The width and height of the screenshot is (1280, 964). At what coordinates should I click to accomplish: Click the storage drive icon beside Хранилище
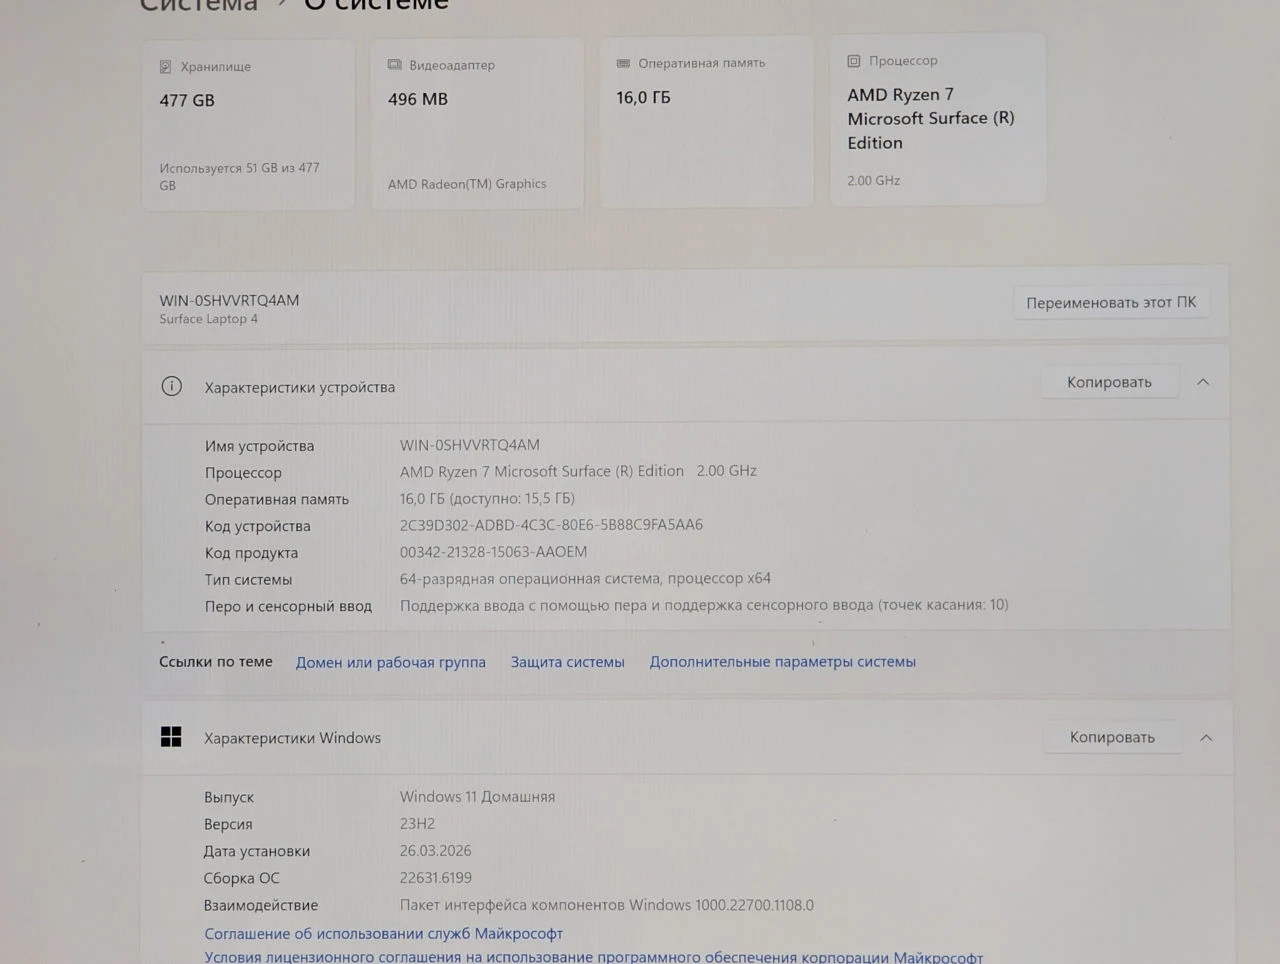pos(165,67)
